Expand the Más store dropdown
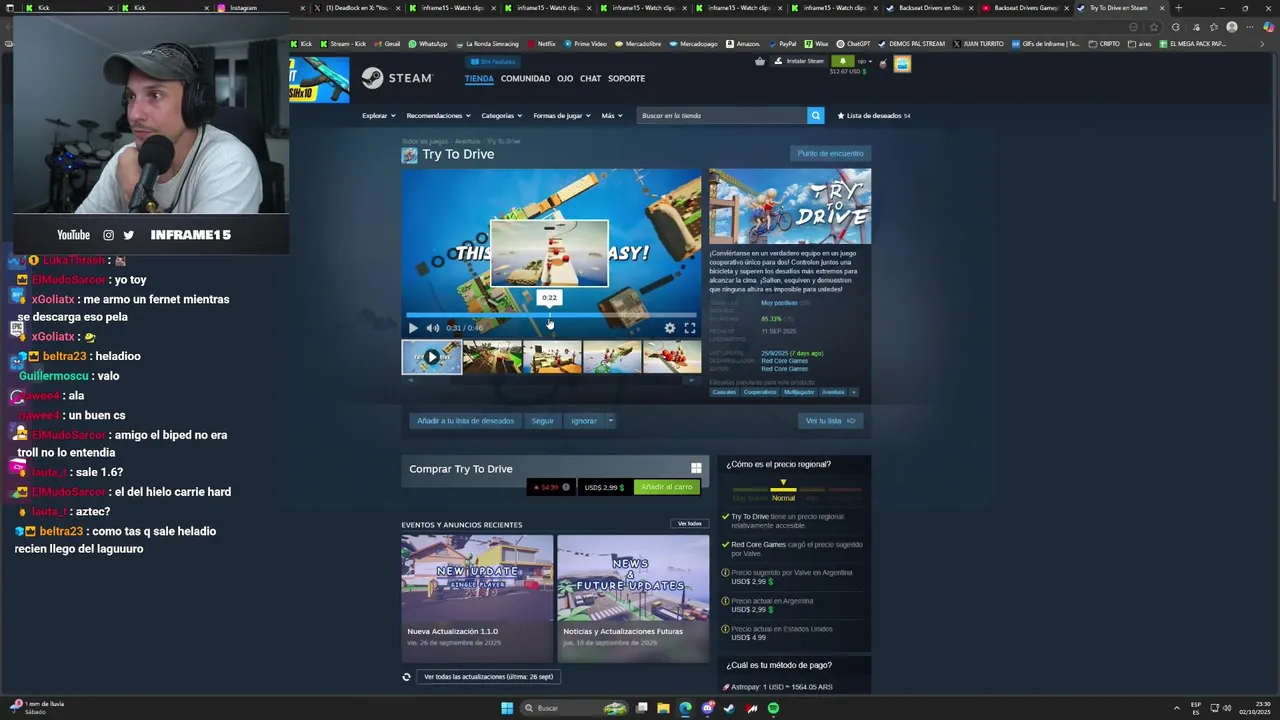 611,115
